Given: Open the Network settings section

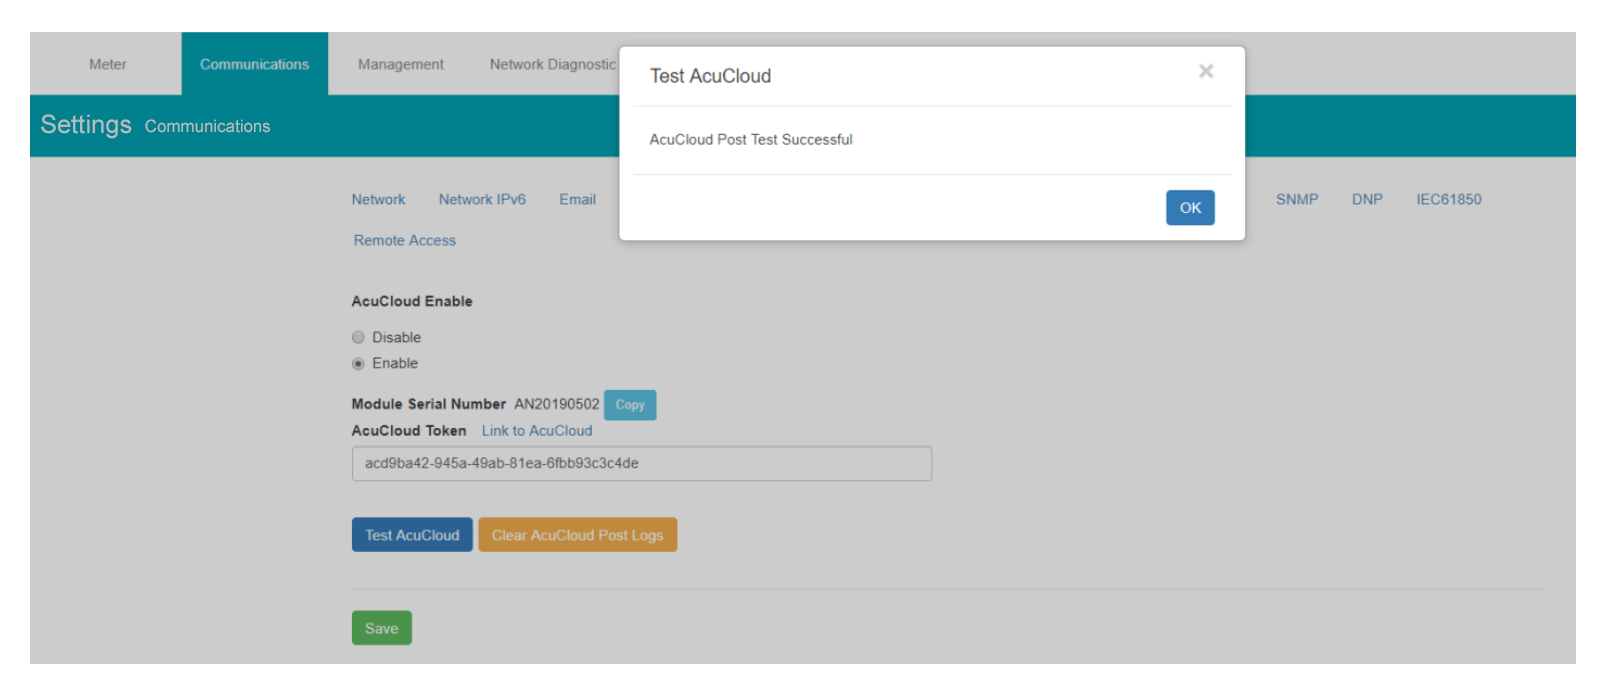Looking at the screenshot, I should pyautogui.click(x=378, y=199).
